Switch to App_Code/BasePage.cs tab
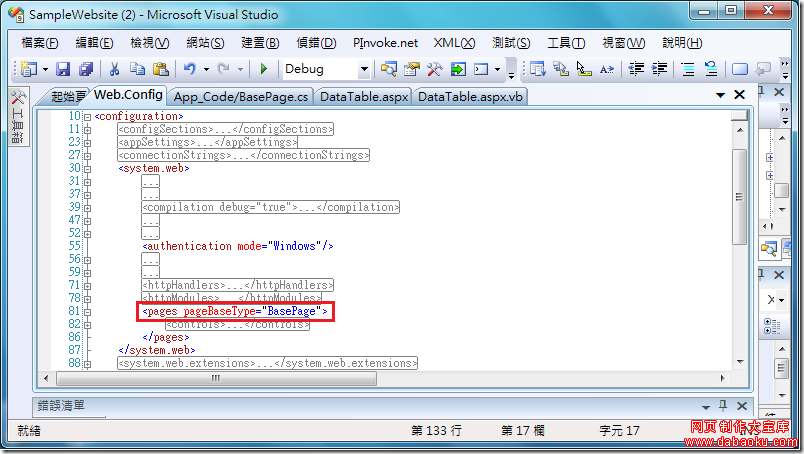The width and height of the screenshot is (804, 454). [x=241, y=97]
